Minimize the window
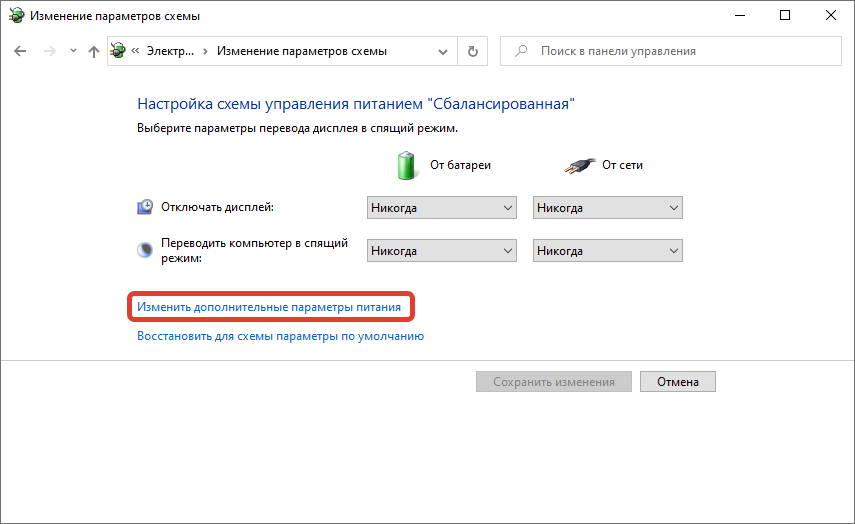The height and width of the screenshot is (524, 855). click(x=740, y=15)
